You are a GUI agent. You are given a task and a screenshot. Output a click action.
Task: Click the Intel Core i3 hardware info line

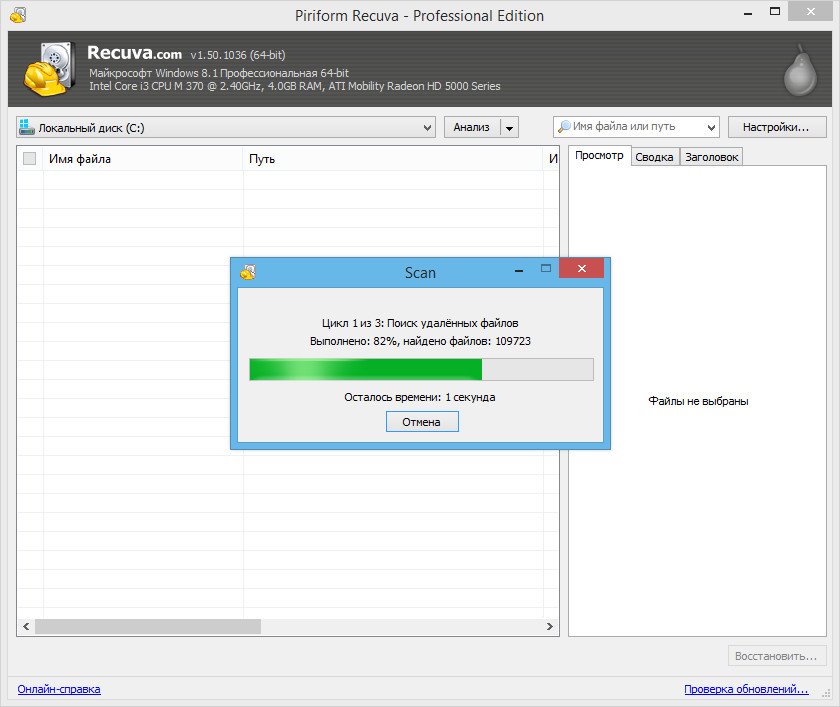[295, 86]
